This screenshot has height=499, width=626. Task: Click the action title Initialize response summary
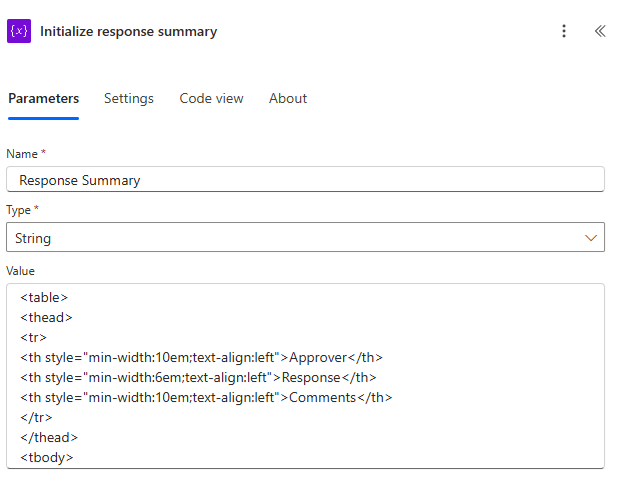coord(128,31)
